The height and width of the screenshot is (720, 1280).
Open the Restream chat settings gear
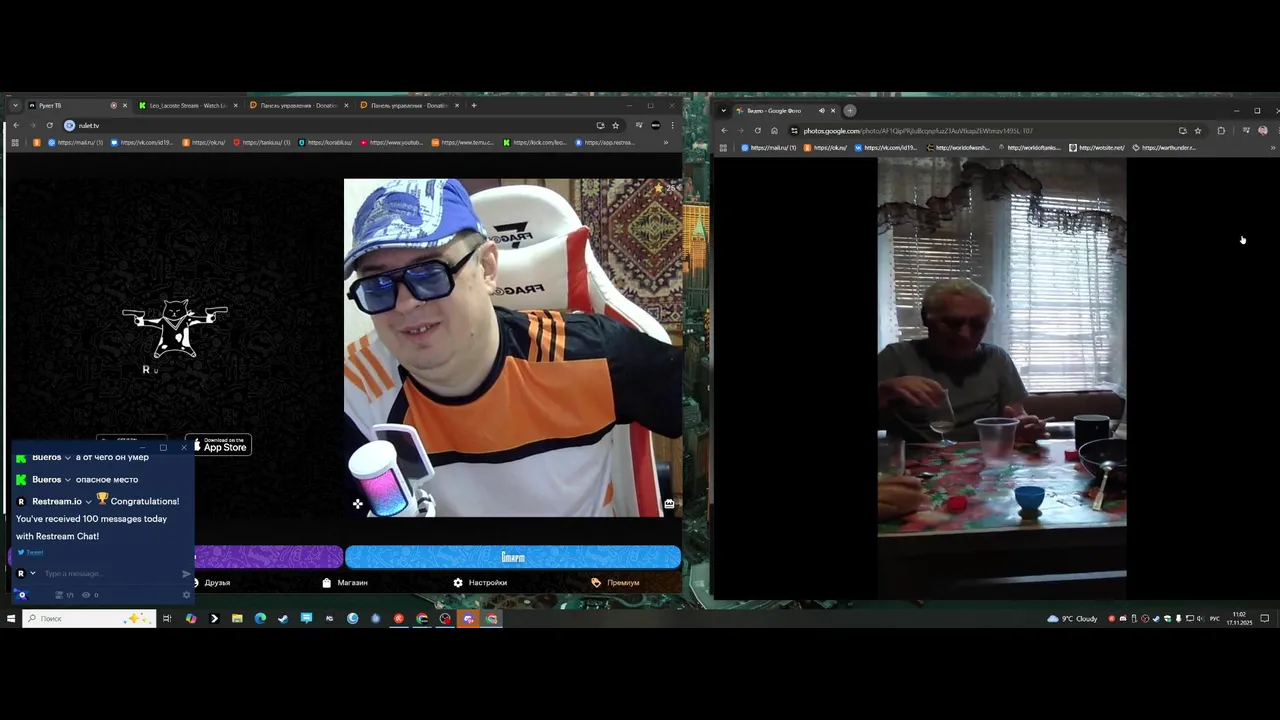[x=186, y=595]
